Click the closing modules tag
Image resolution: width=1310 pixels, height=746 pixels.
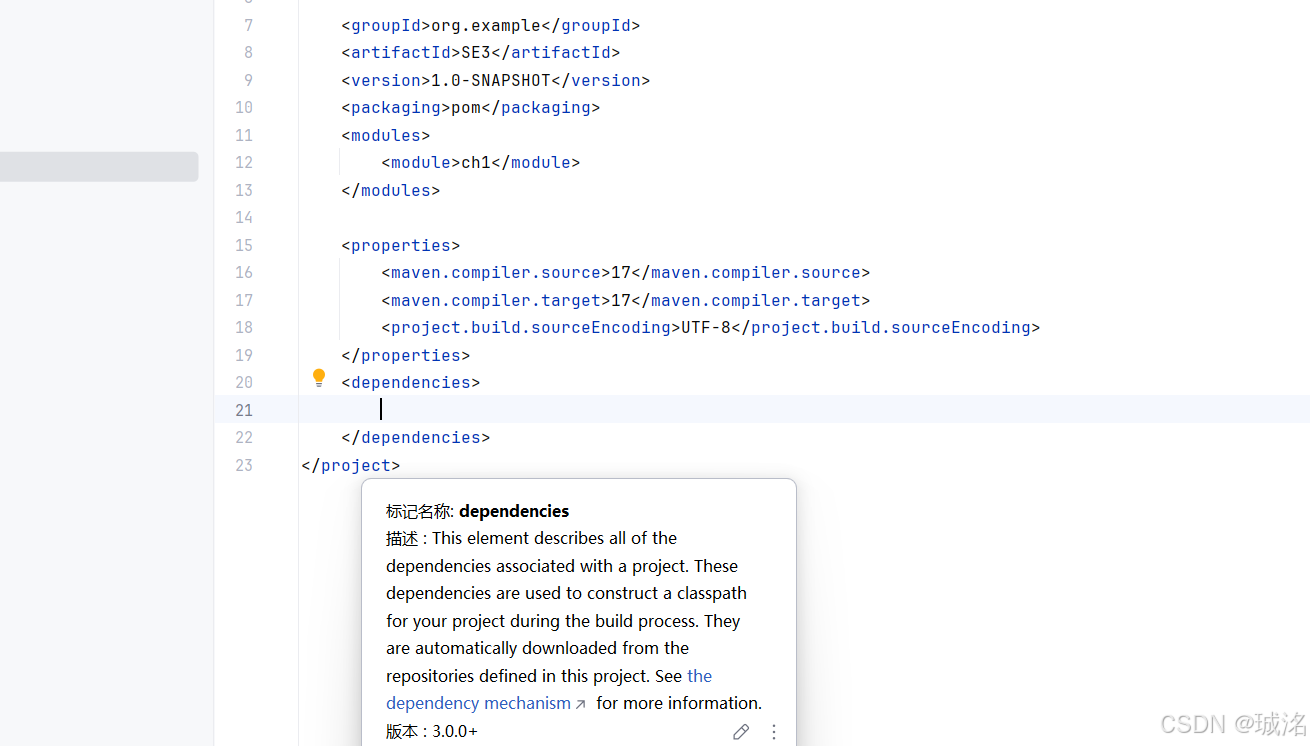pos(391,190)
